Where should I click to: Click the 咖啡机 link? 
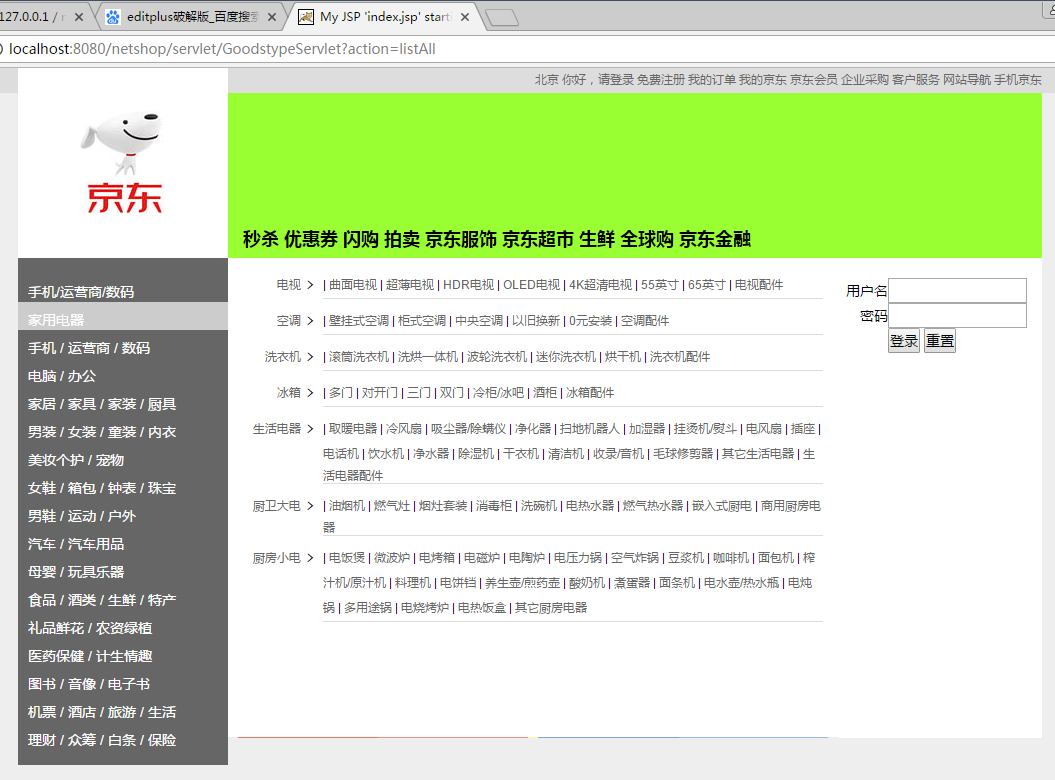click(x=731, y=558)
